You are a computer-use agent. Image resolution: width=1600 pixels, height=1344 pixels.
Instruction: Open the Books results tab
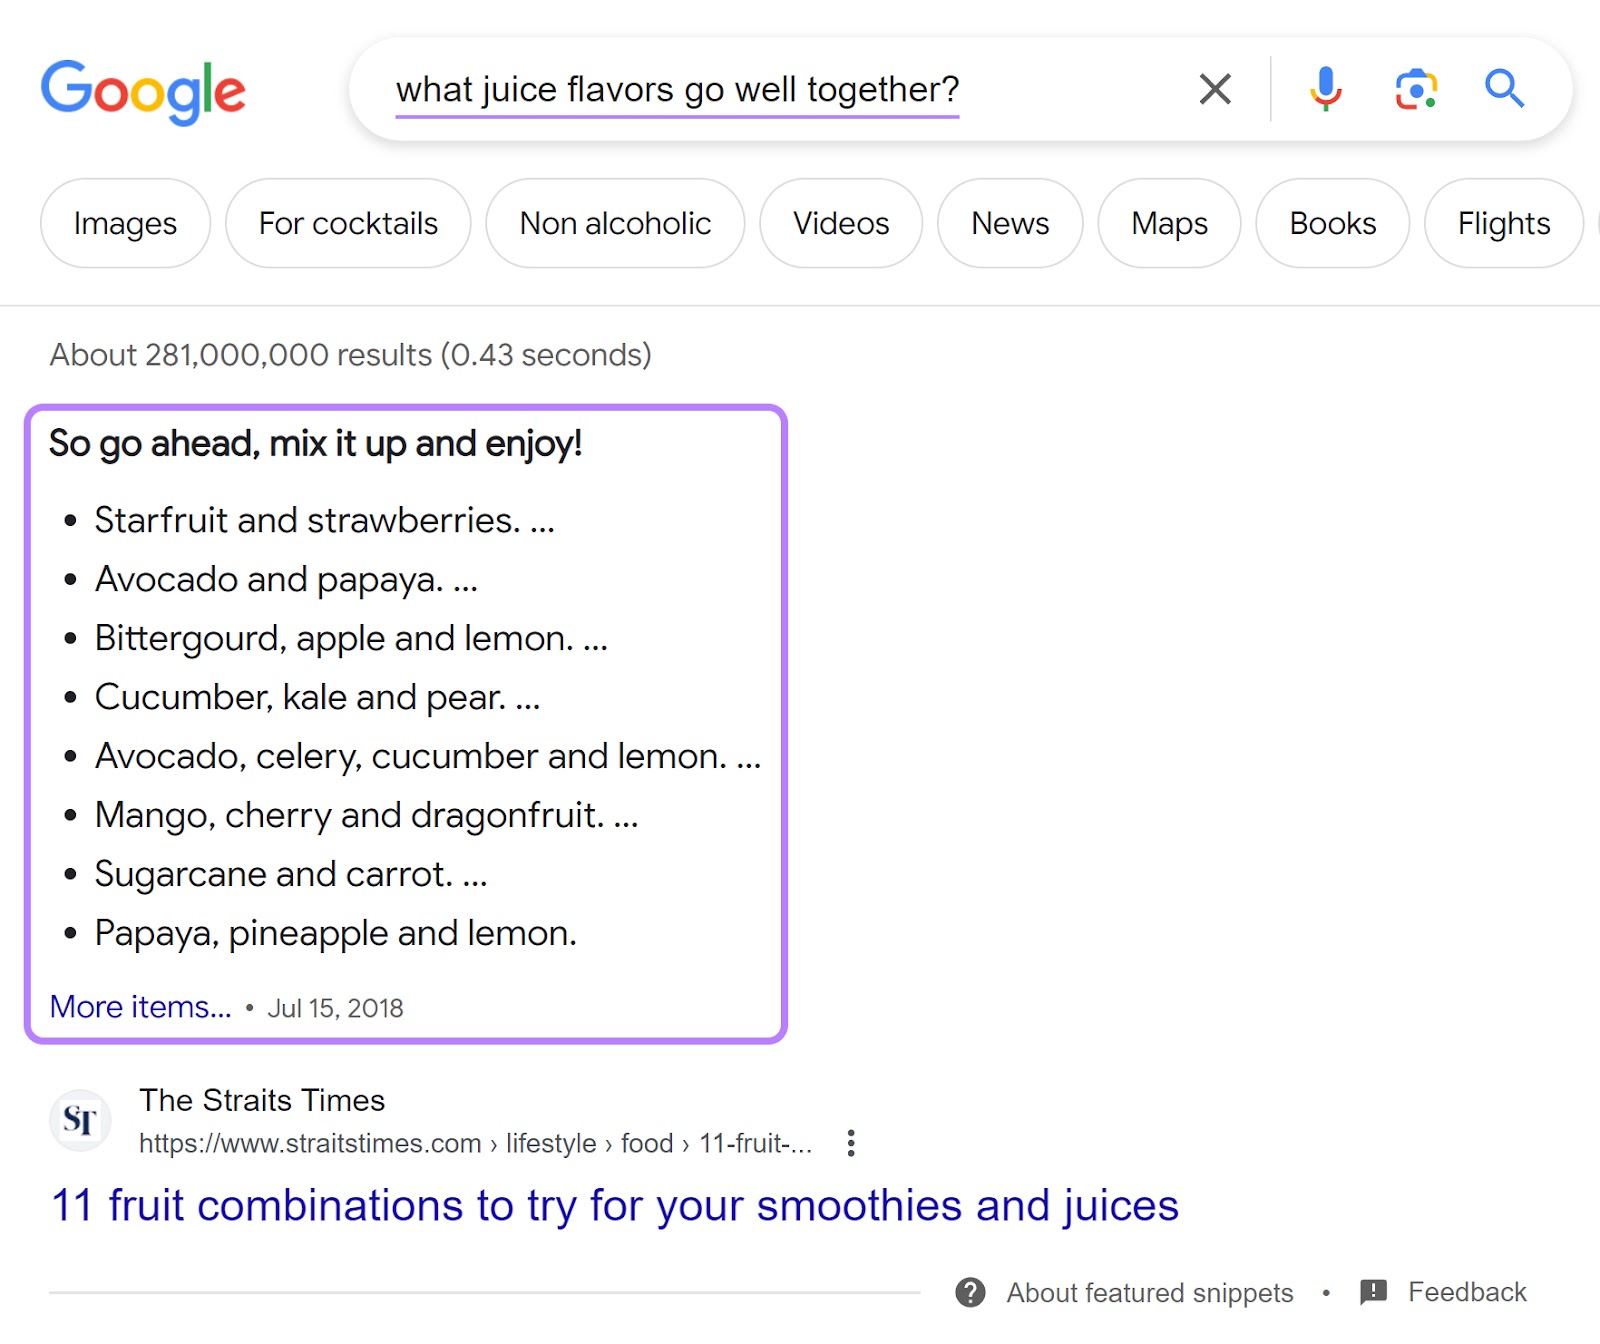(1332, 223)
